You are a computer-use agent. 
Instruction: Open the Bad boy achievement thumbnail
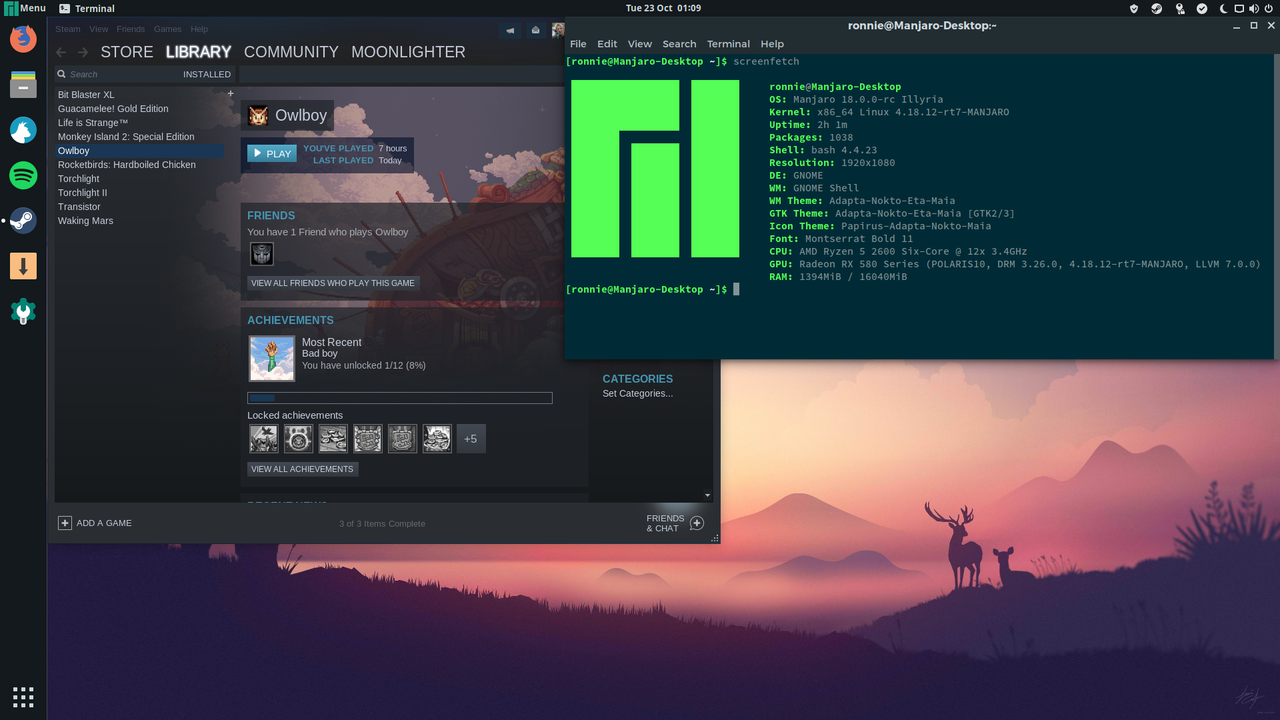272,358
